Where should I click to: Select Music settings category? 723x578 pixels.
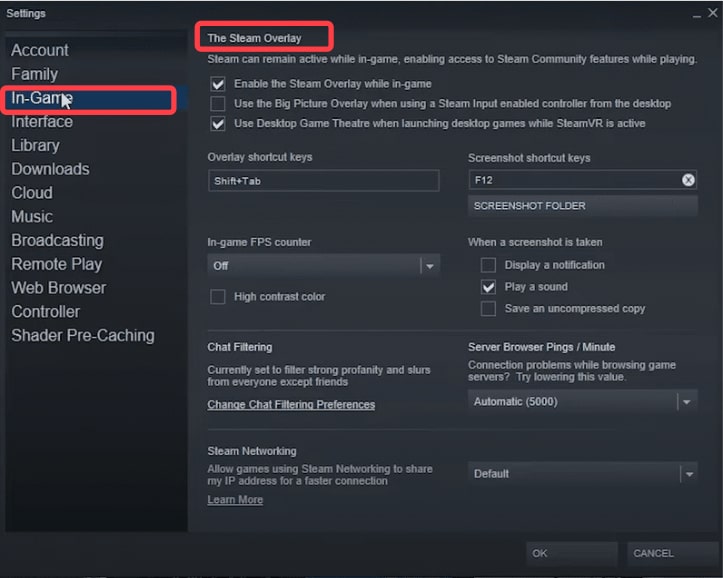pos(32,217)
